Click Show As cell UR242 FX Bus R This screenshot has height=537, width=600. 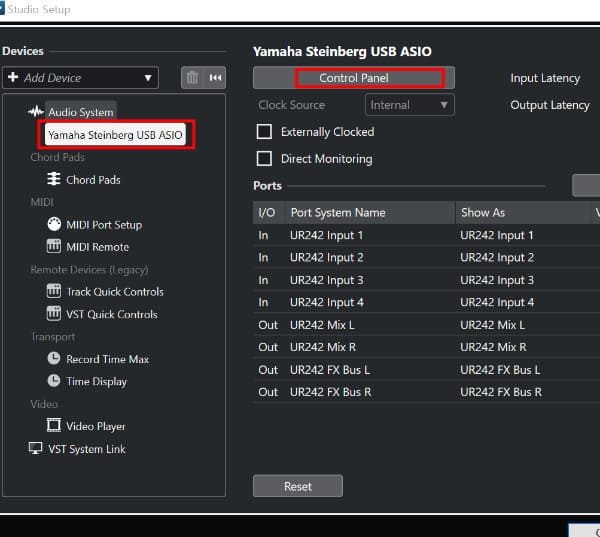point(501,392)
